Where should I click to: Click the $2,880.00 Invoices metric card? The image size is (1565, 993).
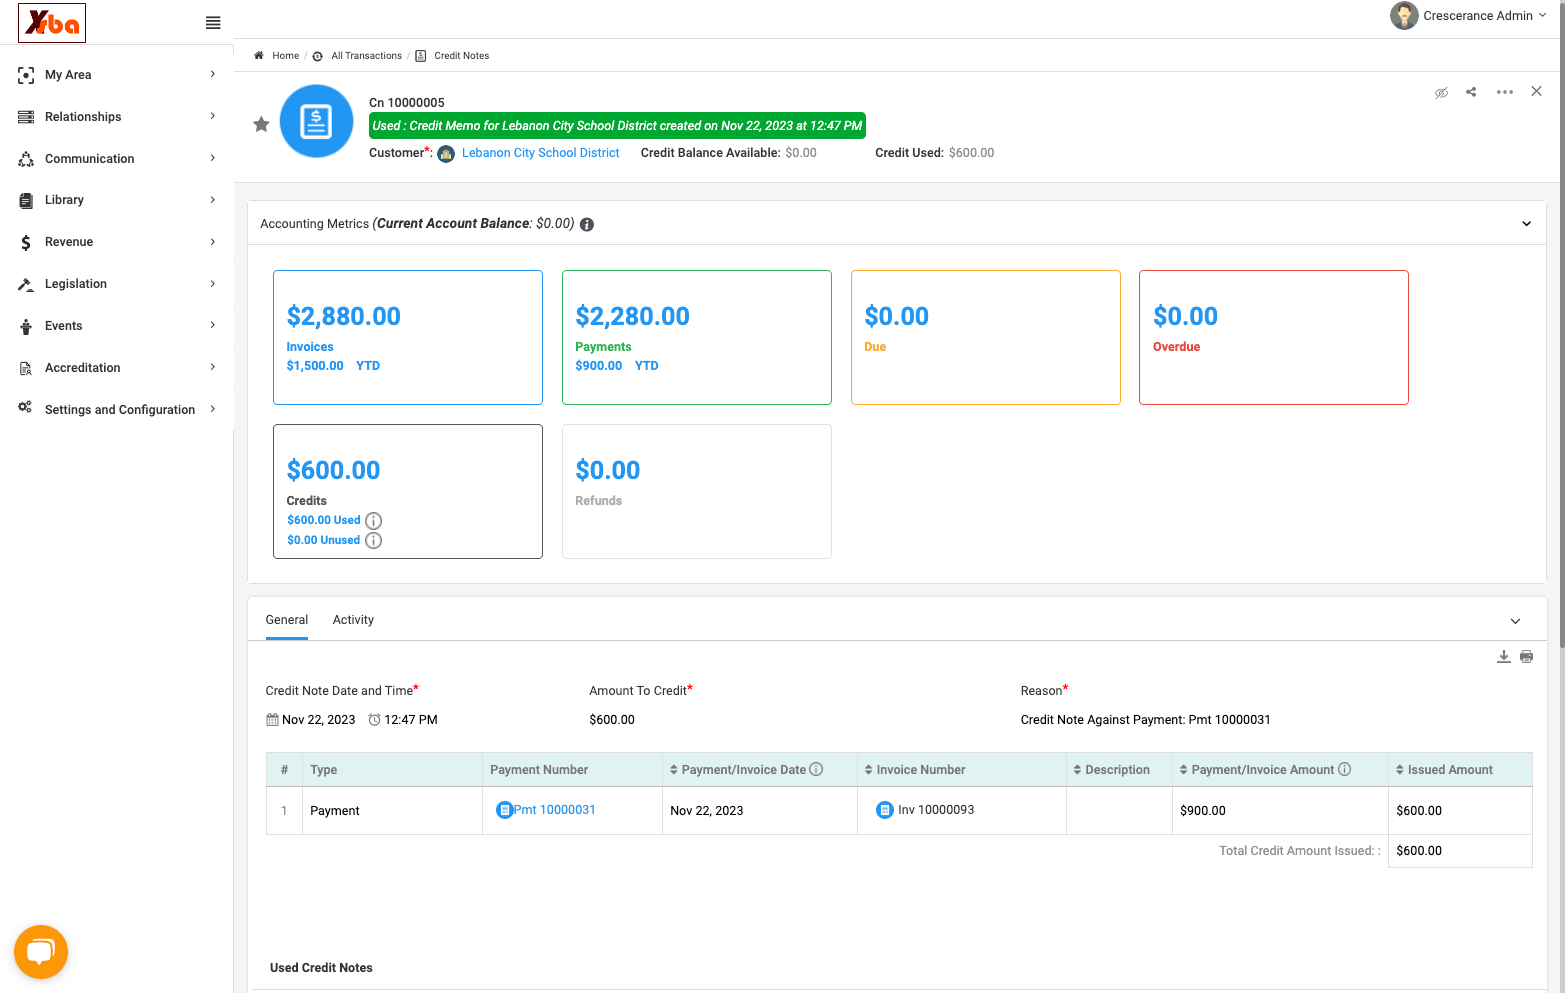408,337
